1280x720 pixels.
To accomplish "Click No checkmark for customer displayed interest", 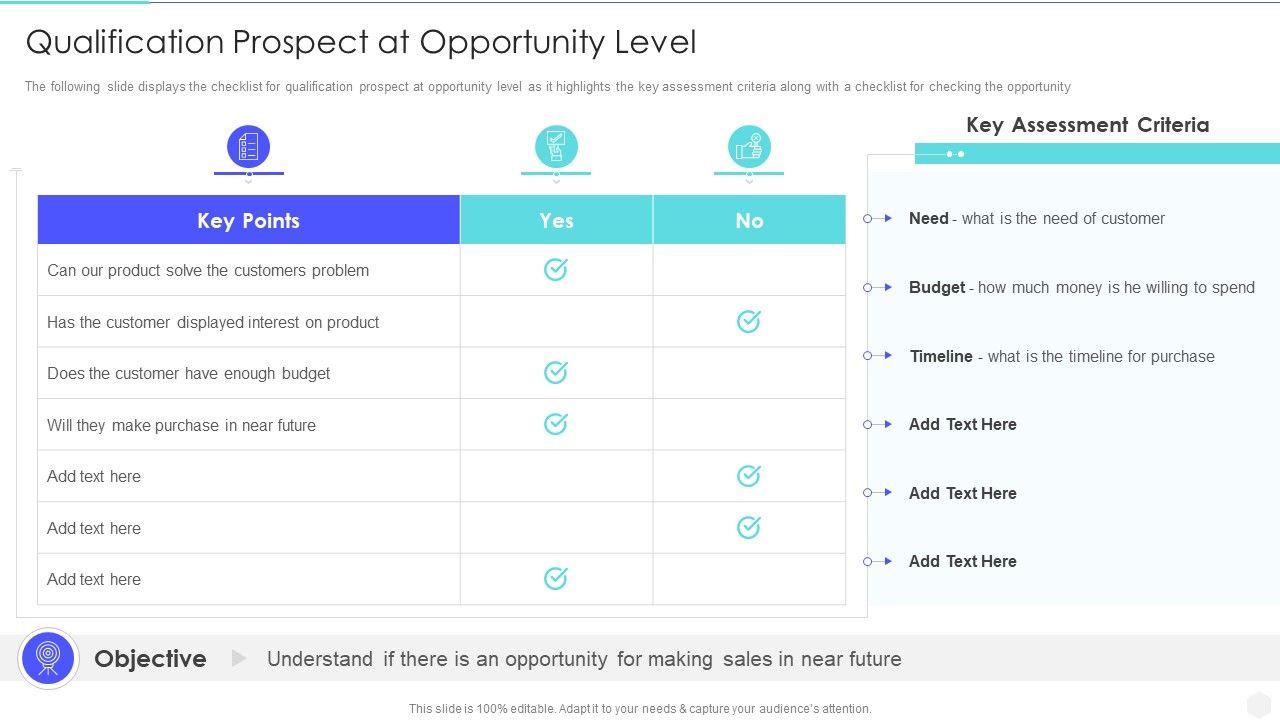I will (x=748, y=321).
